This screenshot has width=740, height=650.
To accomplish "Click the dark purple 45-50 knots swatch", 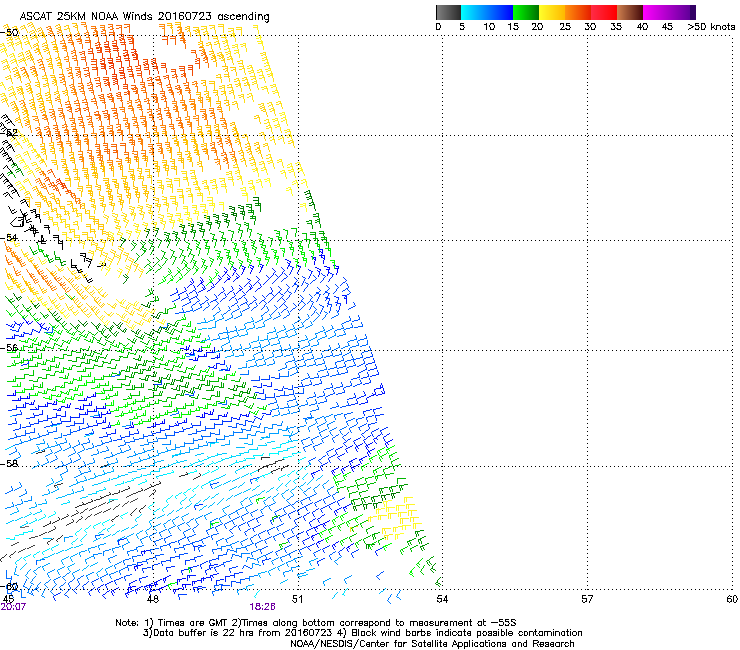I will point(682,12).
